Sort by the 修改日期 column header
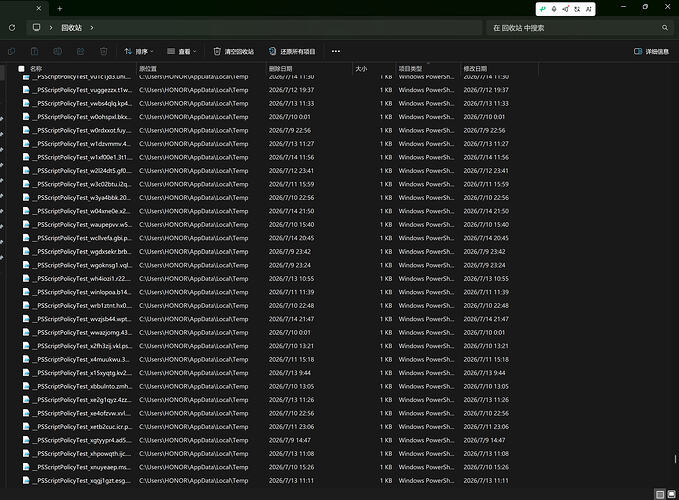Viewport: 679px width, 500px height. [475, 68]
